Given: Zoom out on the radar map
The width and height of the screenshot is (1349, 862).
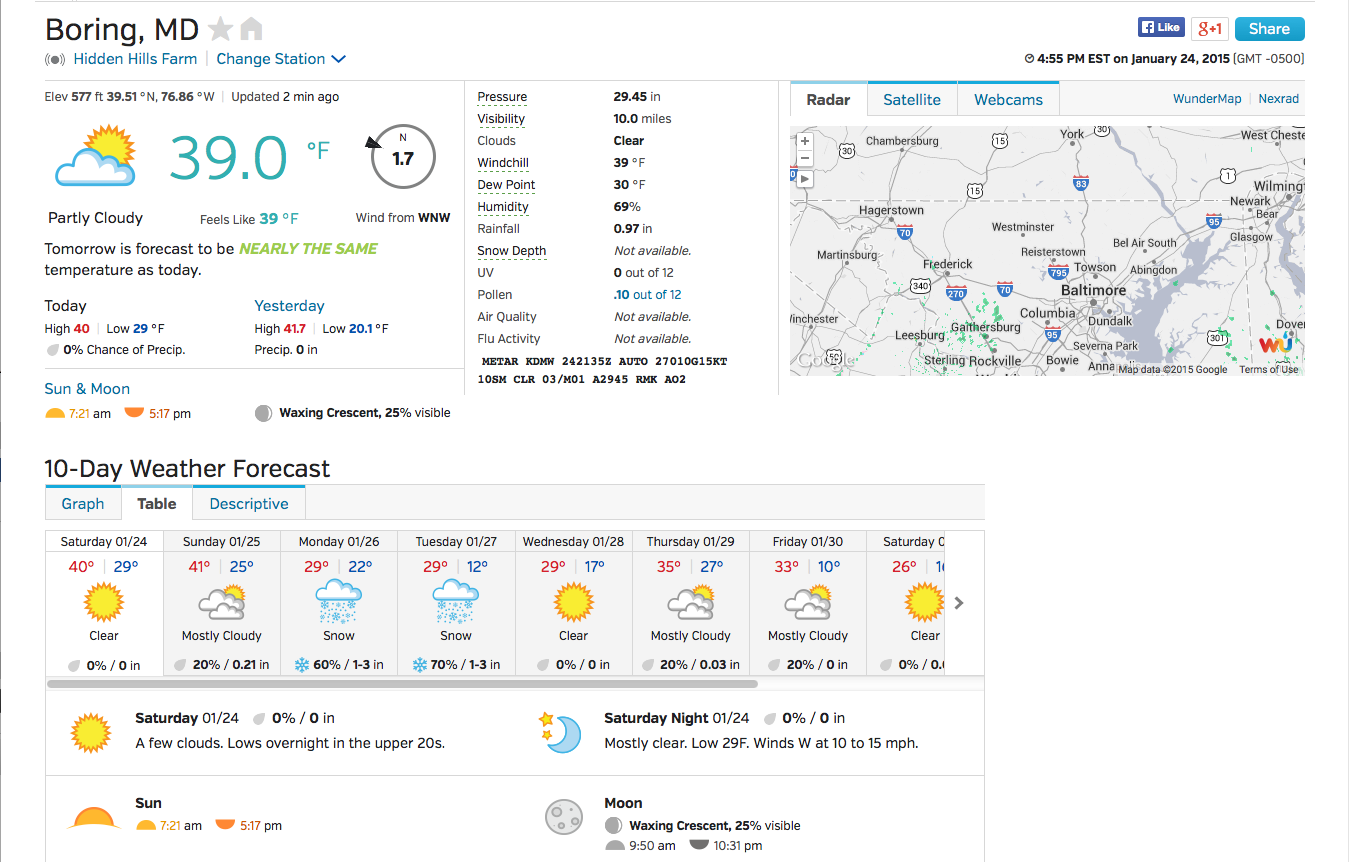Looking at the screenshot, I should [x=804, y=158].
